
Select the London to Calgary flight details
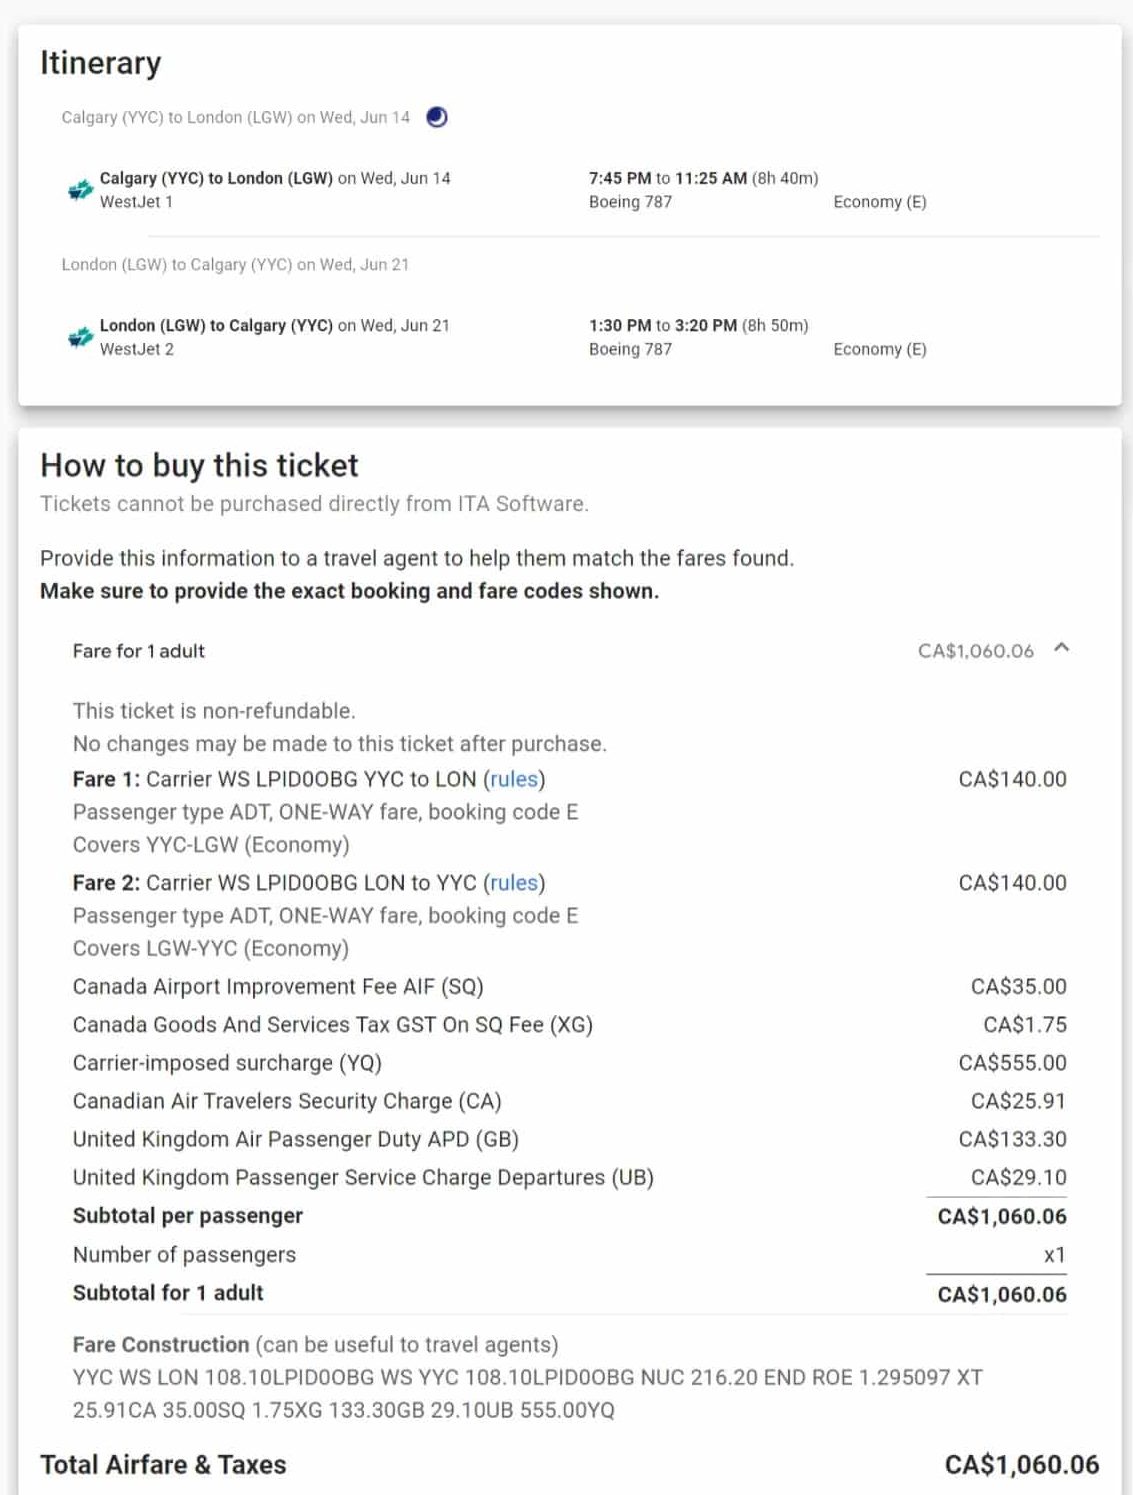(275, 326)
